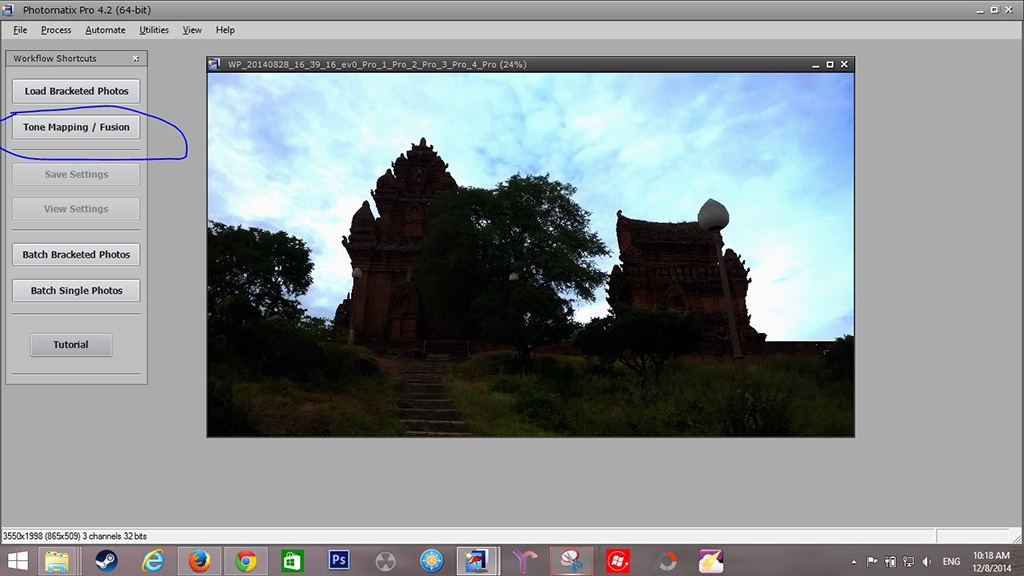This screenshot has height=576, width=1024.
Task: Open Google Chrome from the taskbar
Action: [x=246, y=560]
